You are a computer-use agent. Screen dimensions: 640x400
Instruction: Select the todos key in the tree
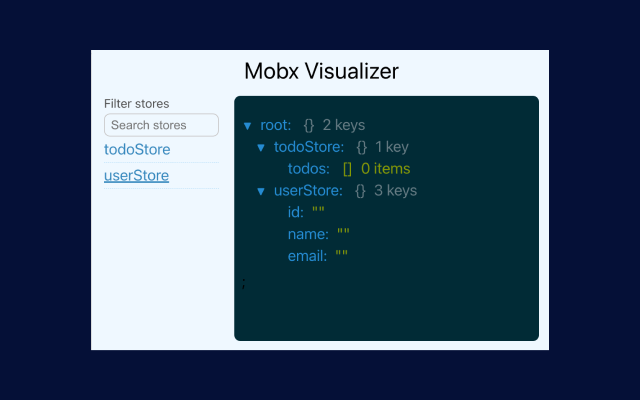pos(309,169)
